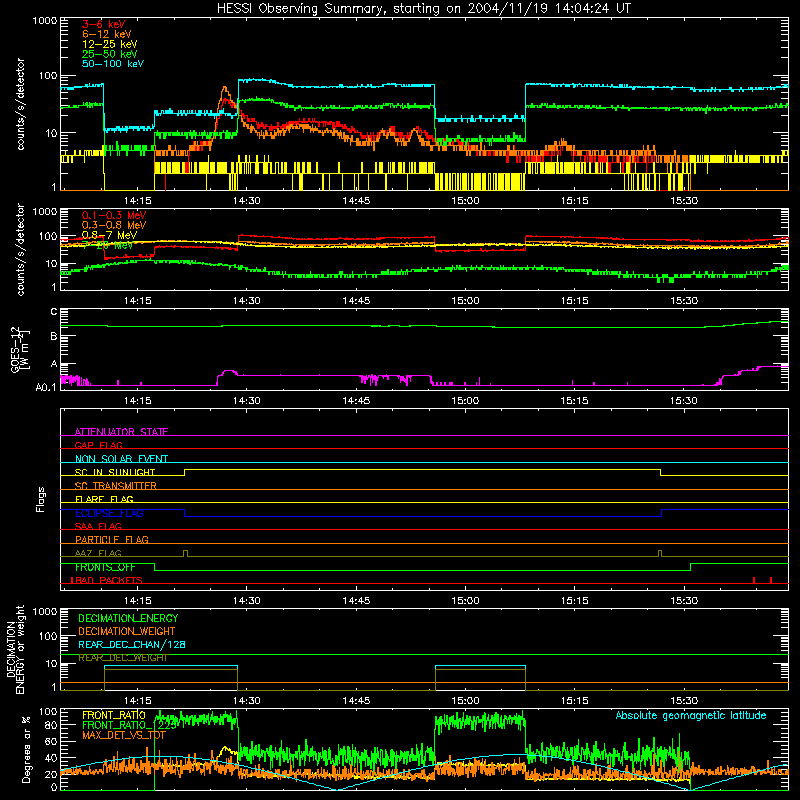Click the SC_TRANSMITTER flag label

(x=115, y=485)
